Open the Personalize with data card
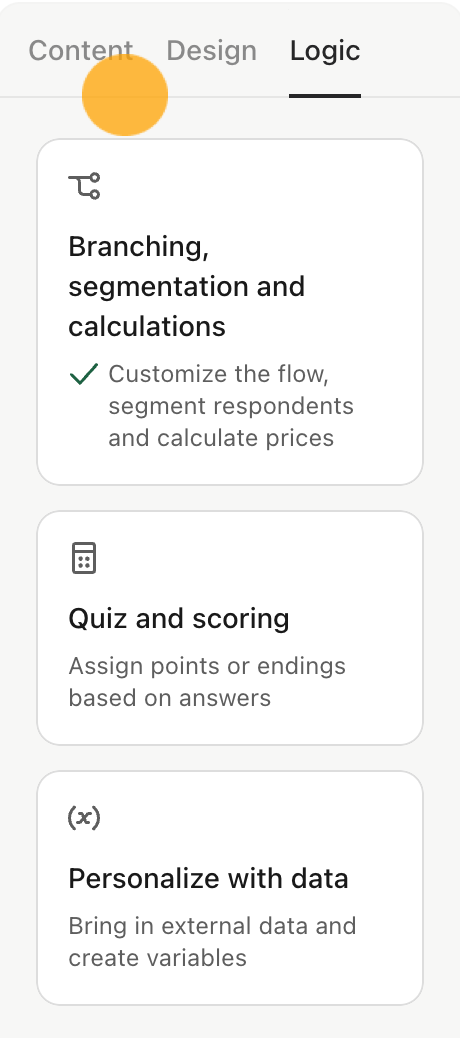Viewport: 460px width, 1038px height. [x=230, y=888]
